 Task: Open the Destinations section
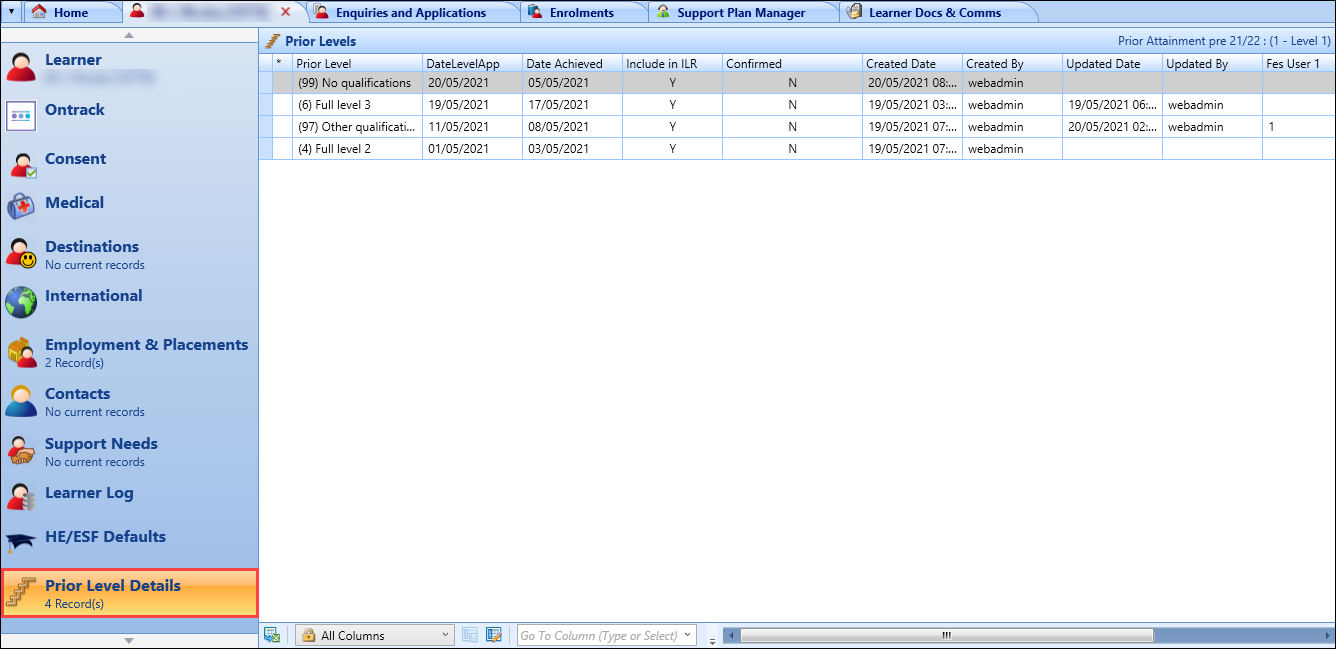(129, 254)
